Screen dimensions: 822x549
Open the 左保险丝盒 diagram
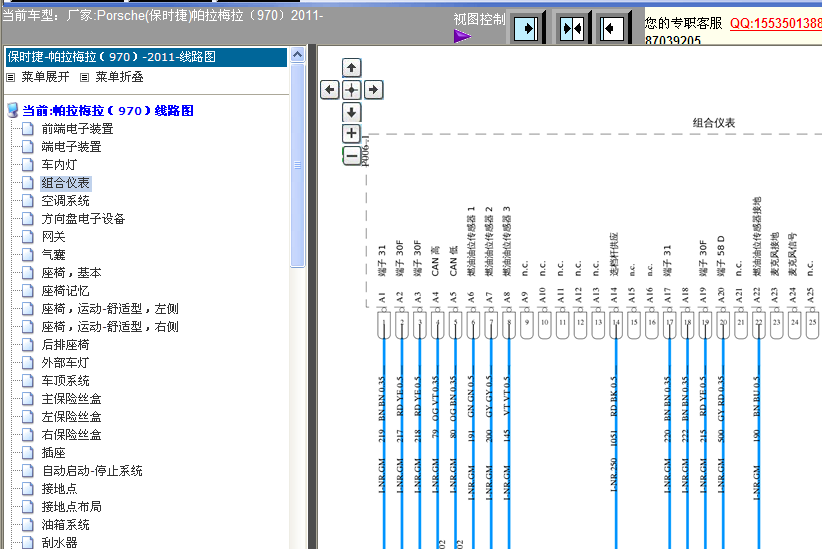[71, 417]
